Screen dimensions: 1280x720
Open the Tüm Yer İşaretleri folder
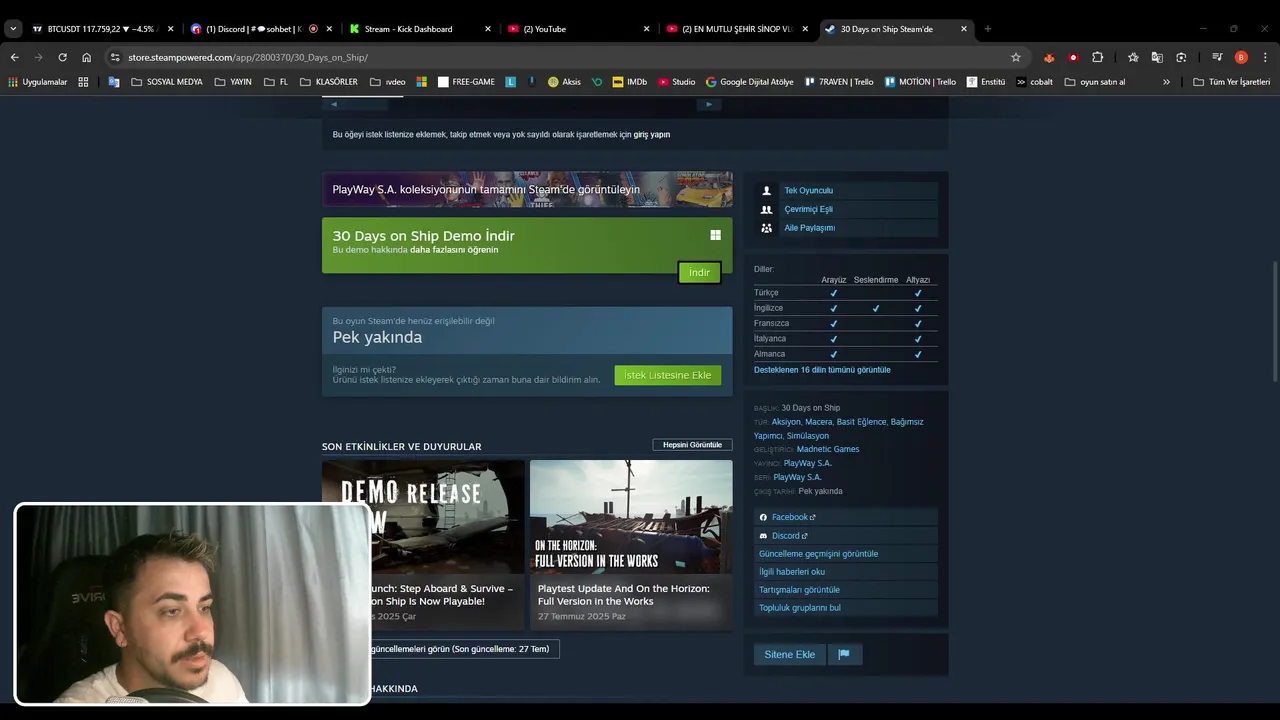pyautogui.click(x=1231, y=82)
